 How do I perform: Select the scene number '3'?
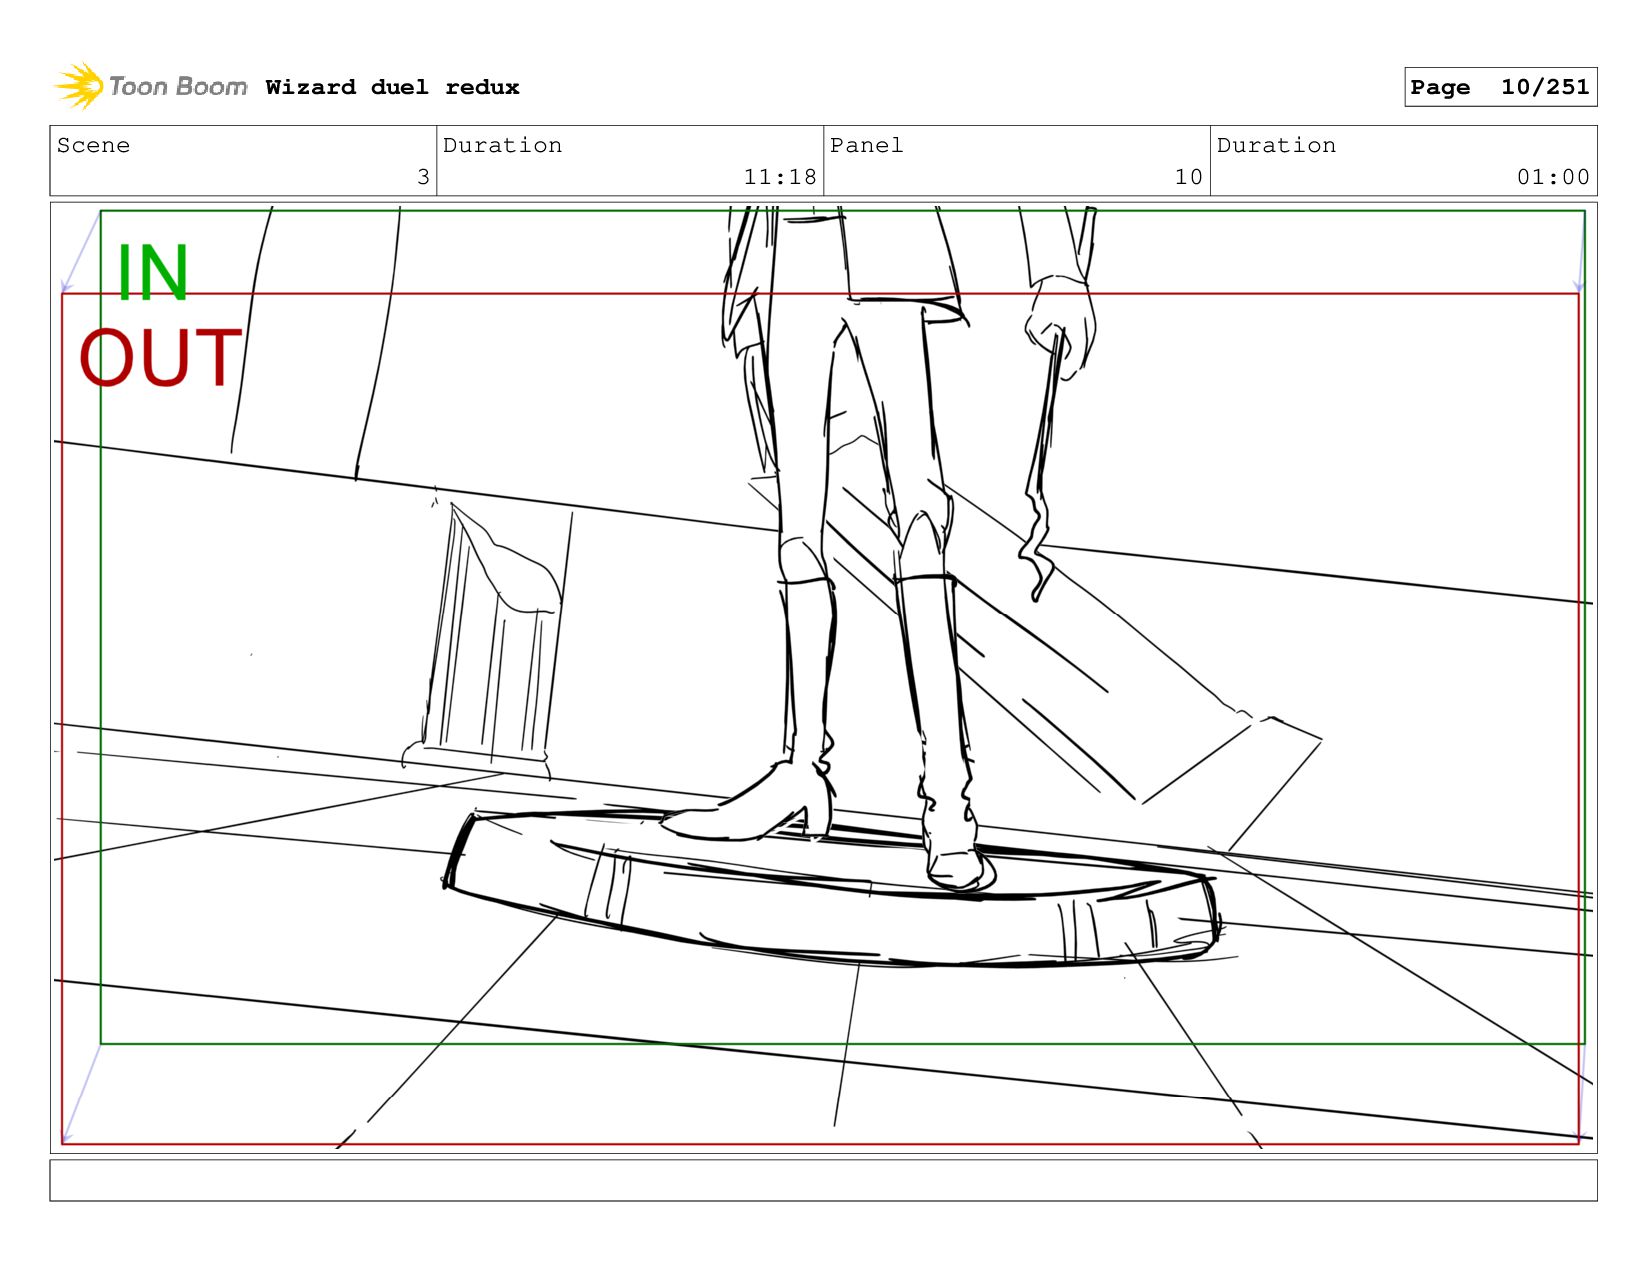423,177
